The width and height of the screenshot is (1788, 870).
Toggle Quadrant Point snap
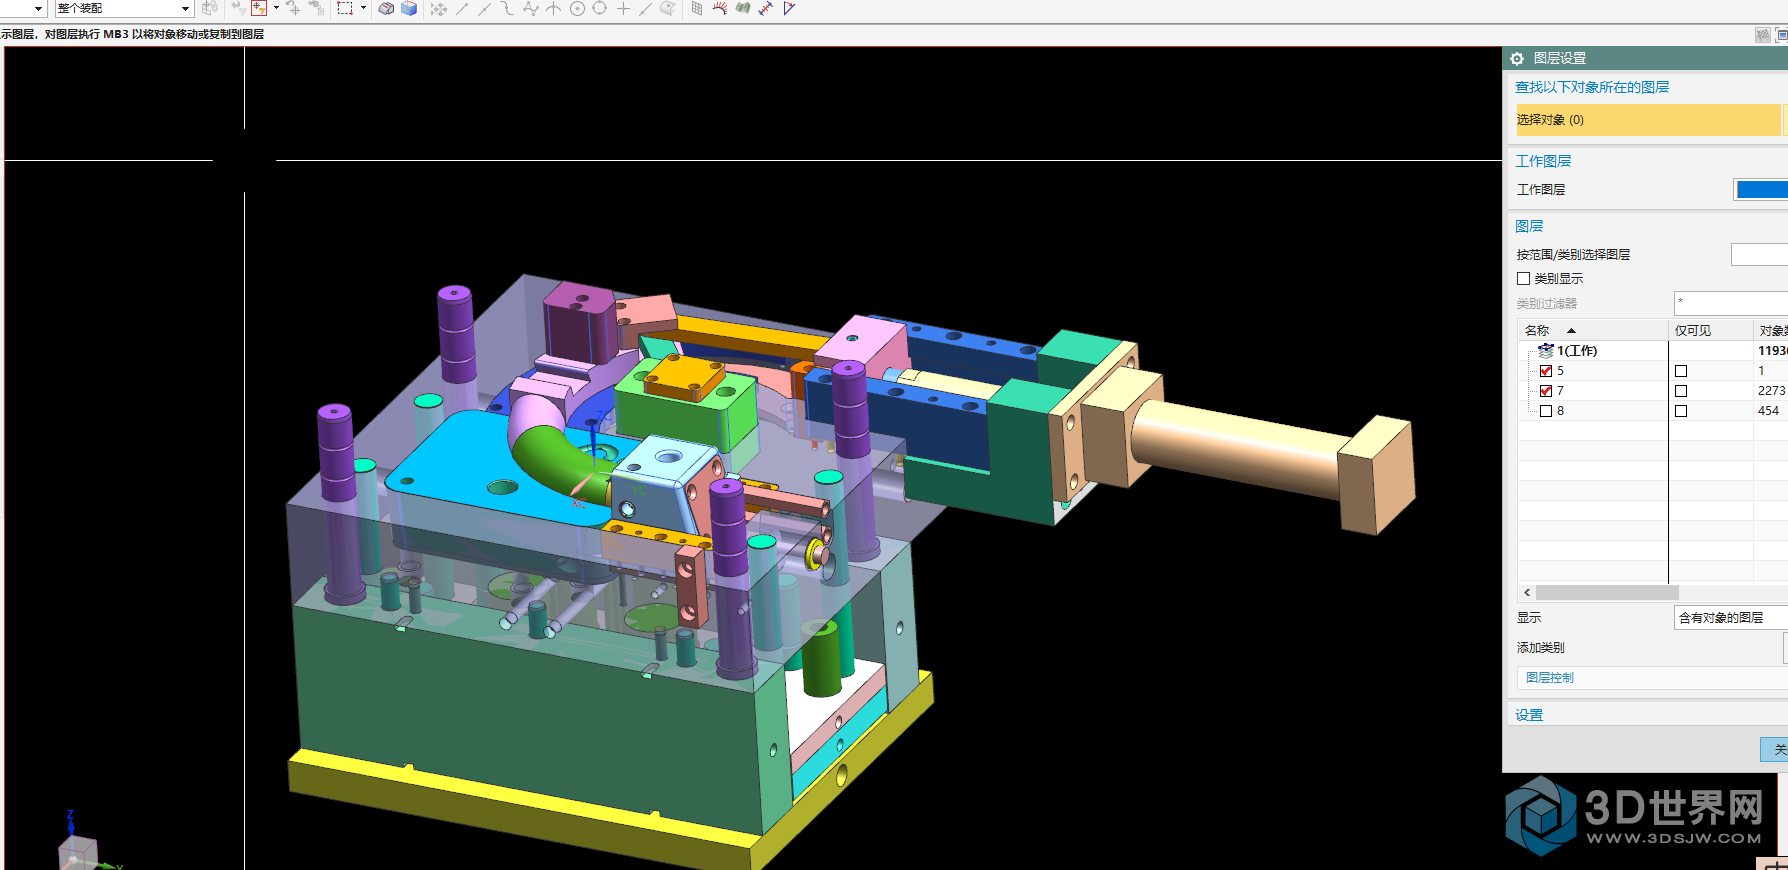(600, 8)
